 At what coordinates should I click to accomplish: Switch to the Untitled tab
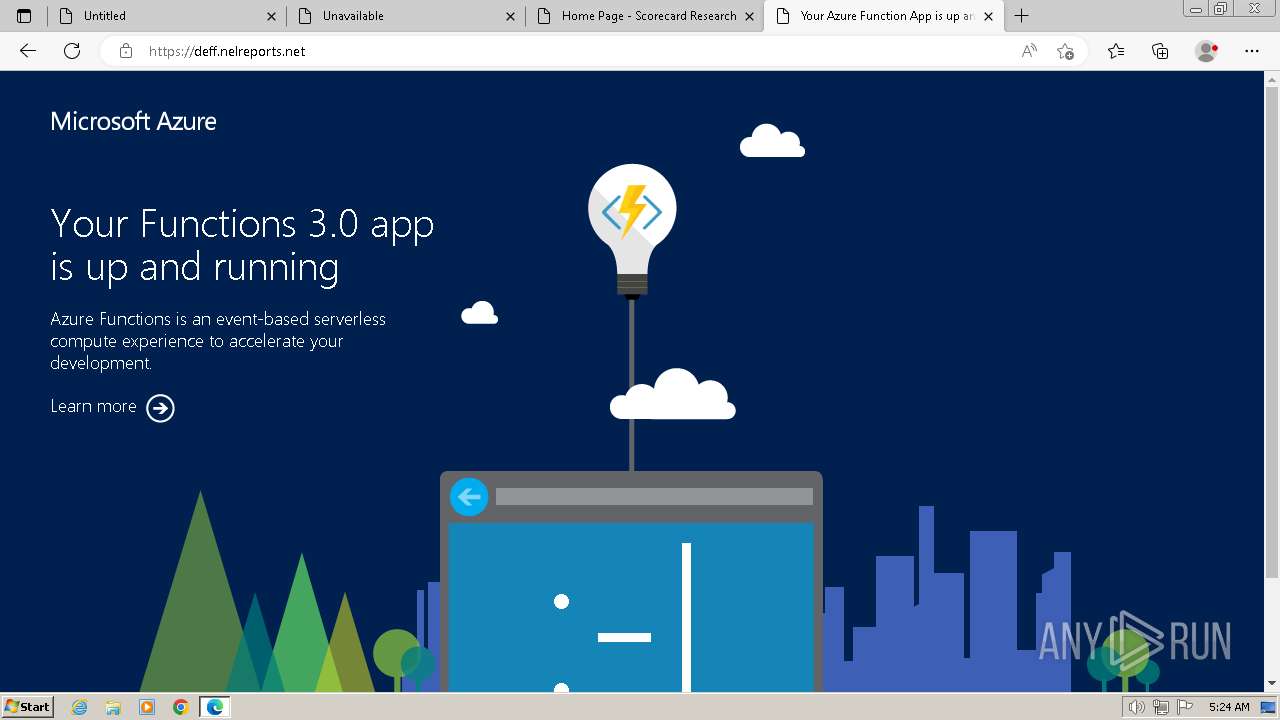point(167,16)
